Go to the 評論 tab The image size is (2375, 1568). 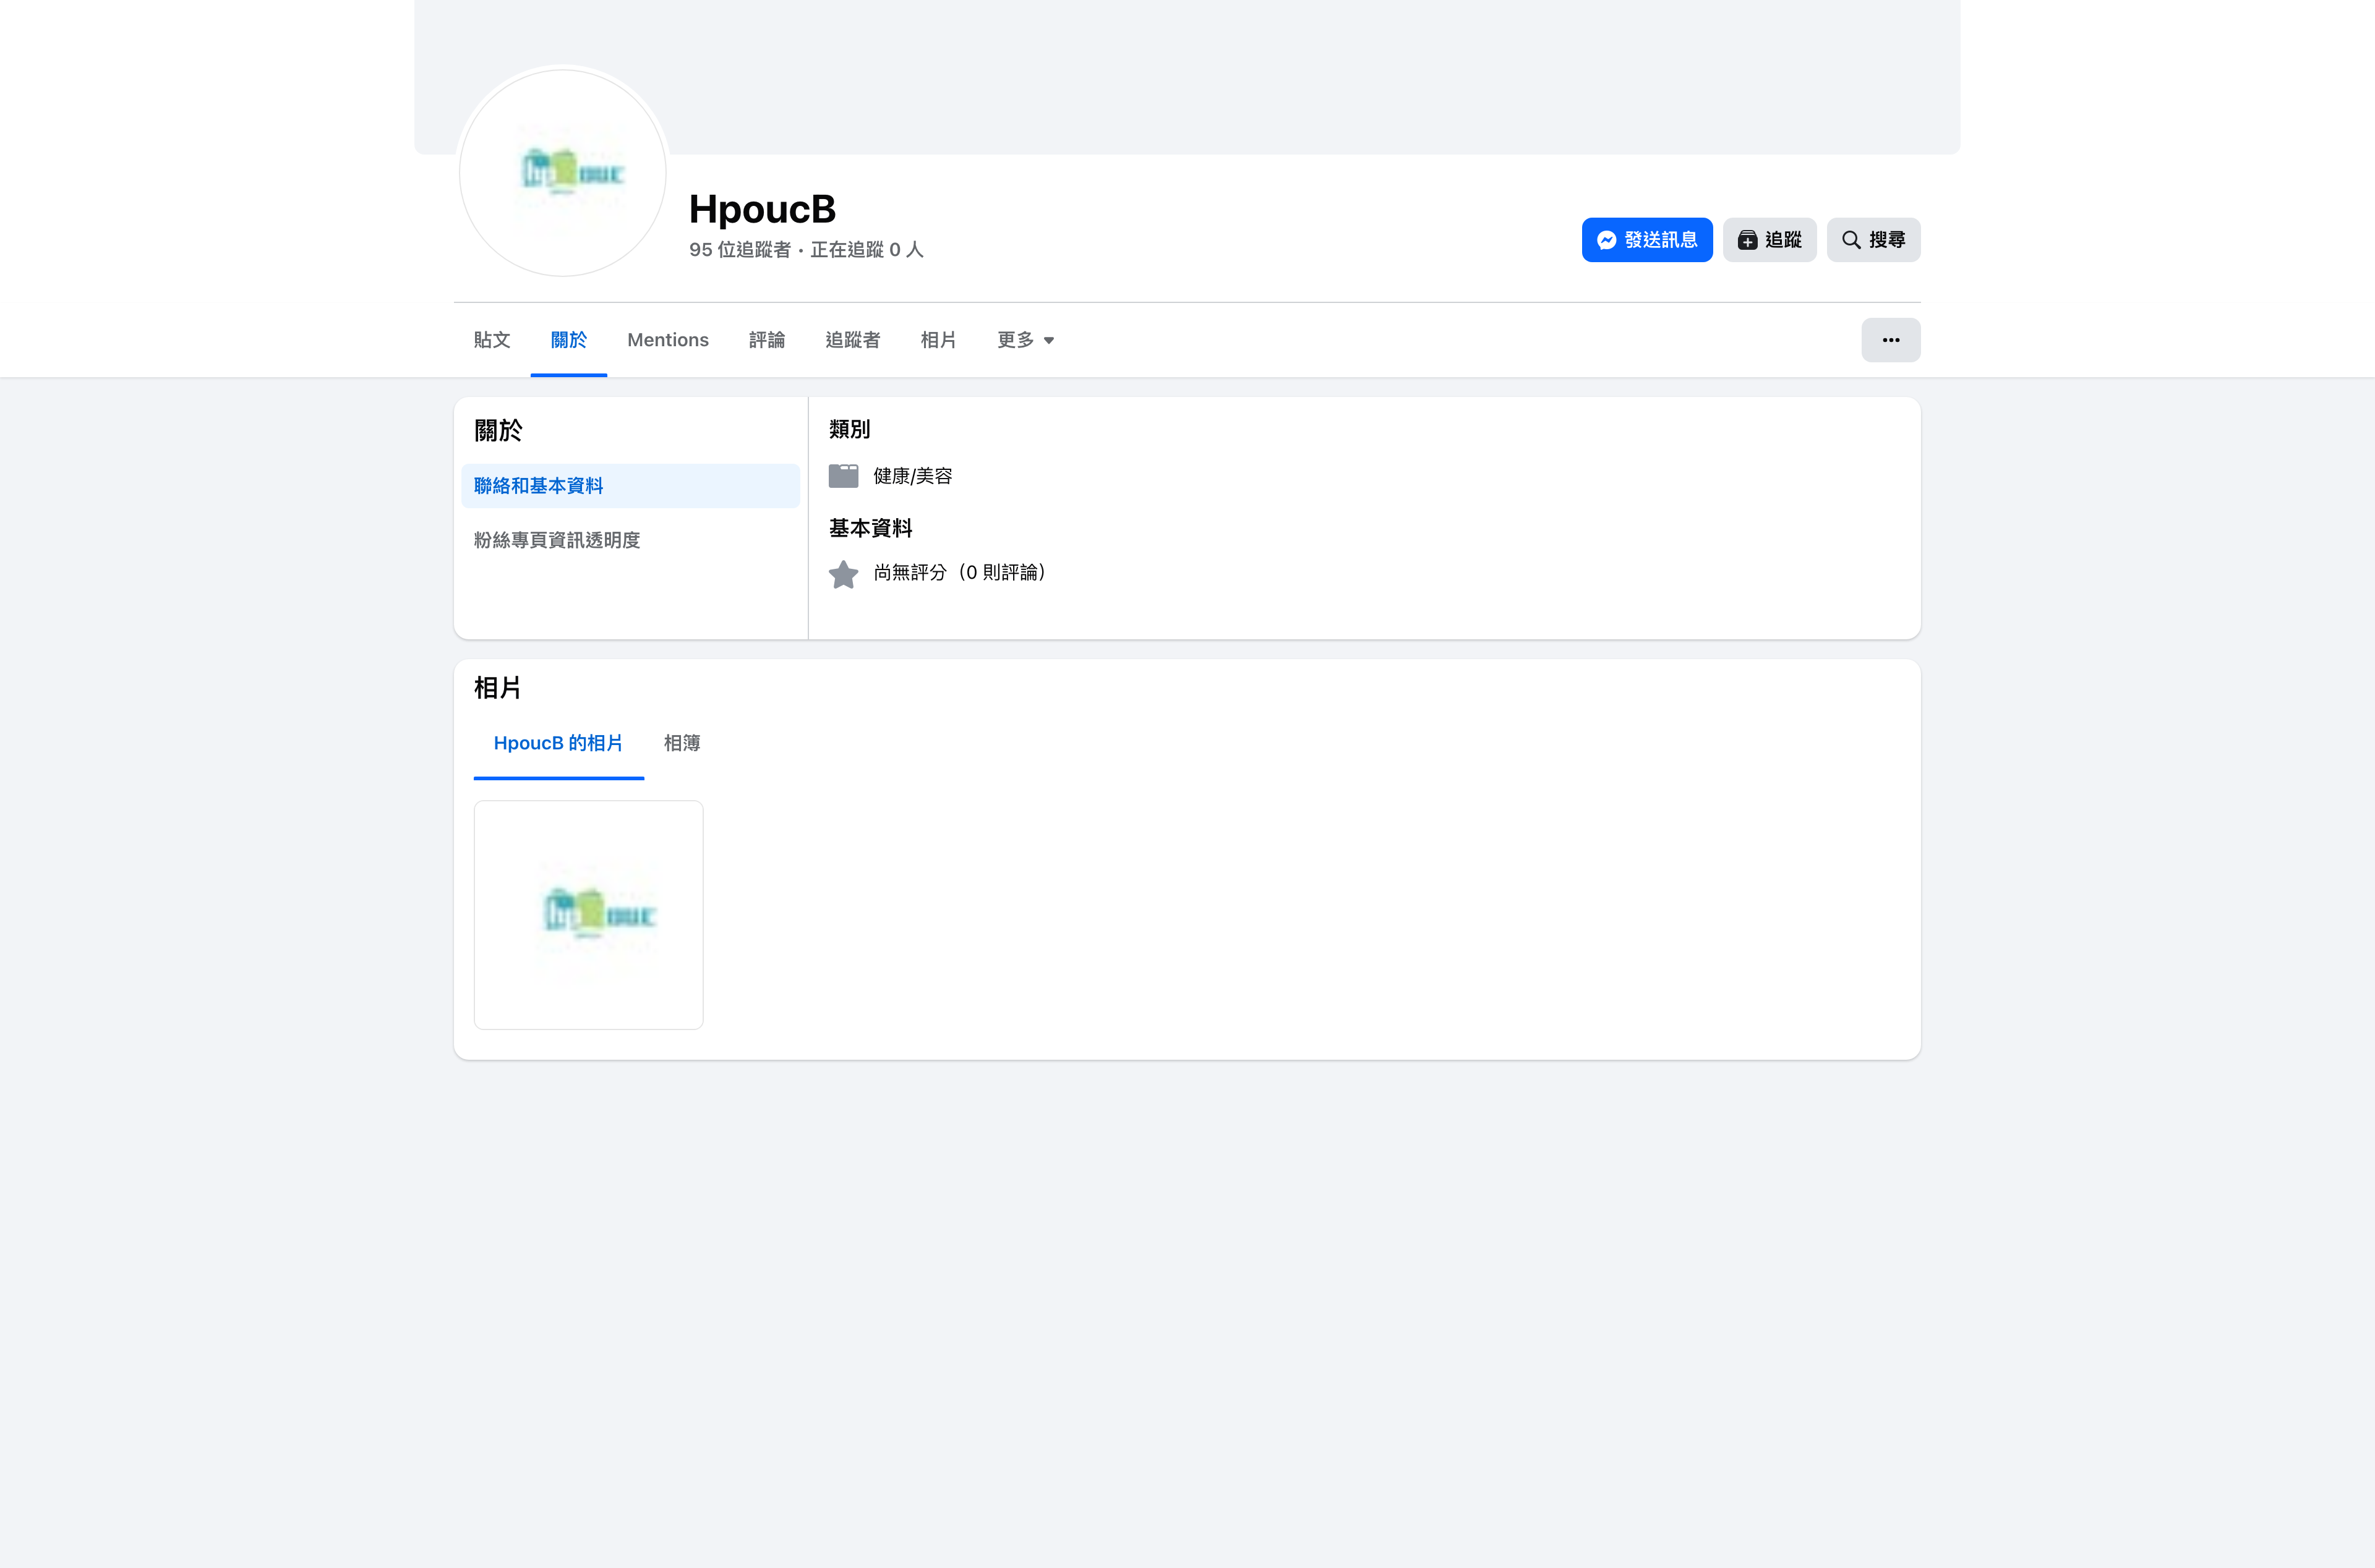pos(766,340)
